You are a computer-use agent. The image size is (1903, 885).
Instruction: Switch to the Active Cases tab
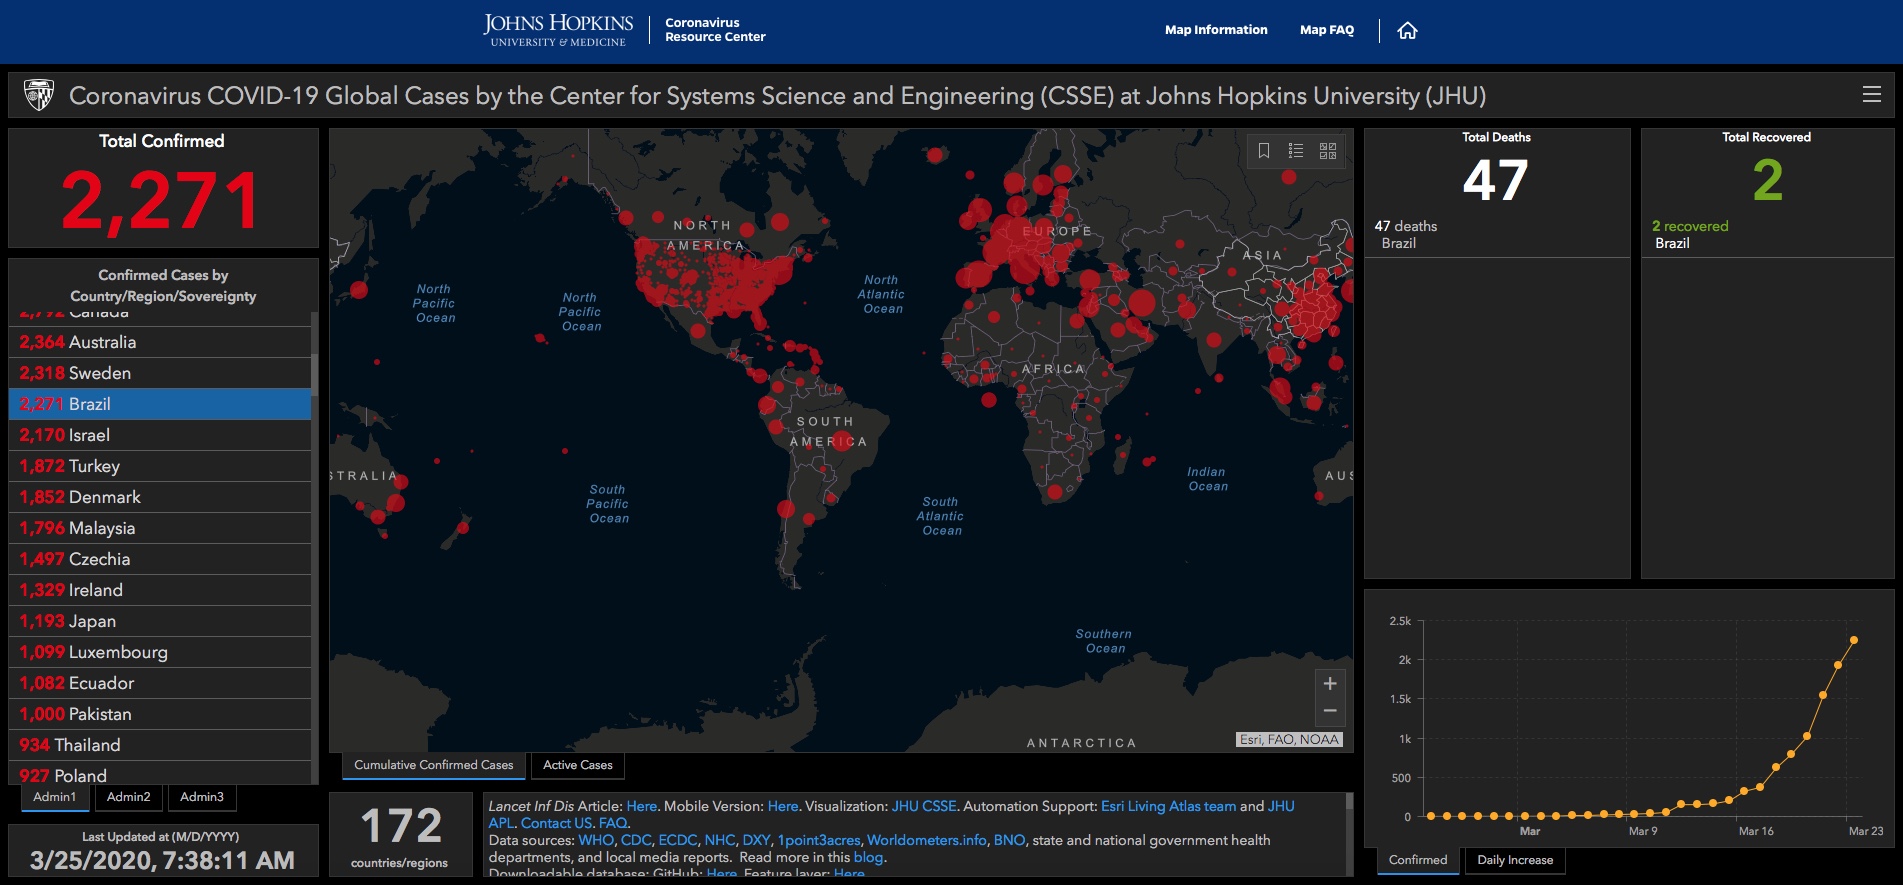click(577, 766)
